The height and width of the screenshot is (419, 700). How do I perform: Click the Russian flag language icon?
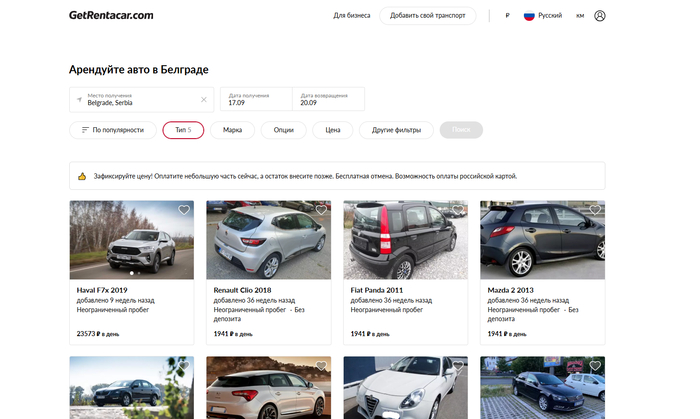(x=529, y=16)
